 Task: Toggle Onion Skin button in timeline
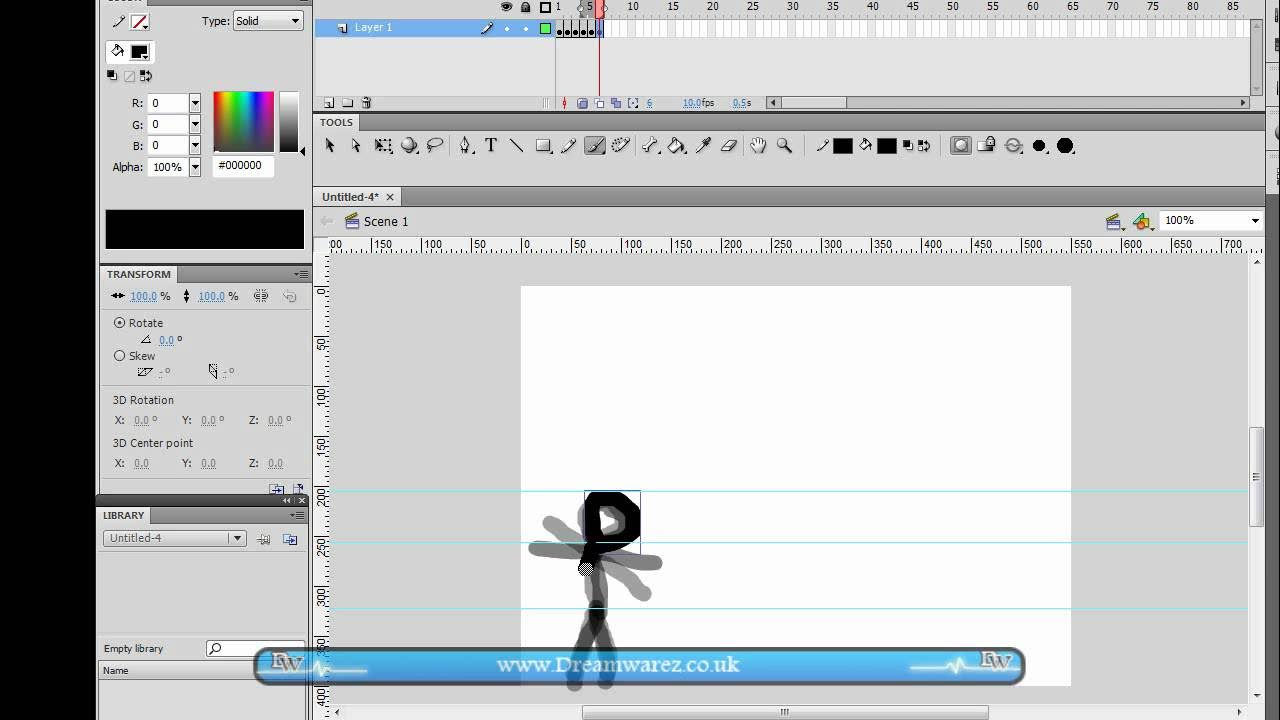(582, 103)
